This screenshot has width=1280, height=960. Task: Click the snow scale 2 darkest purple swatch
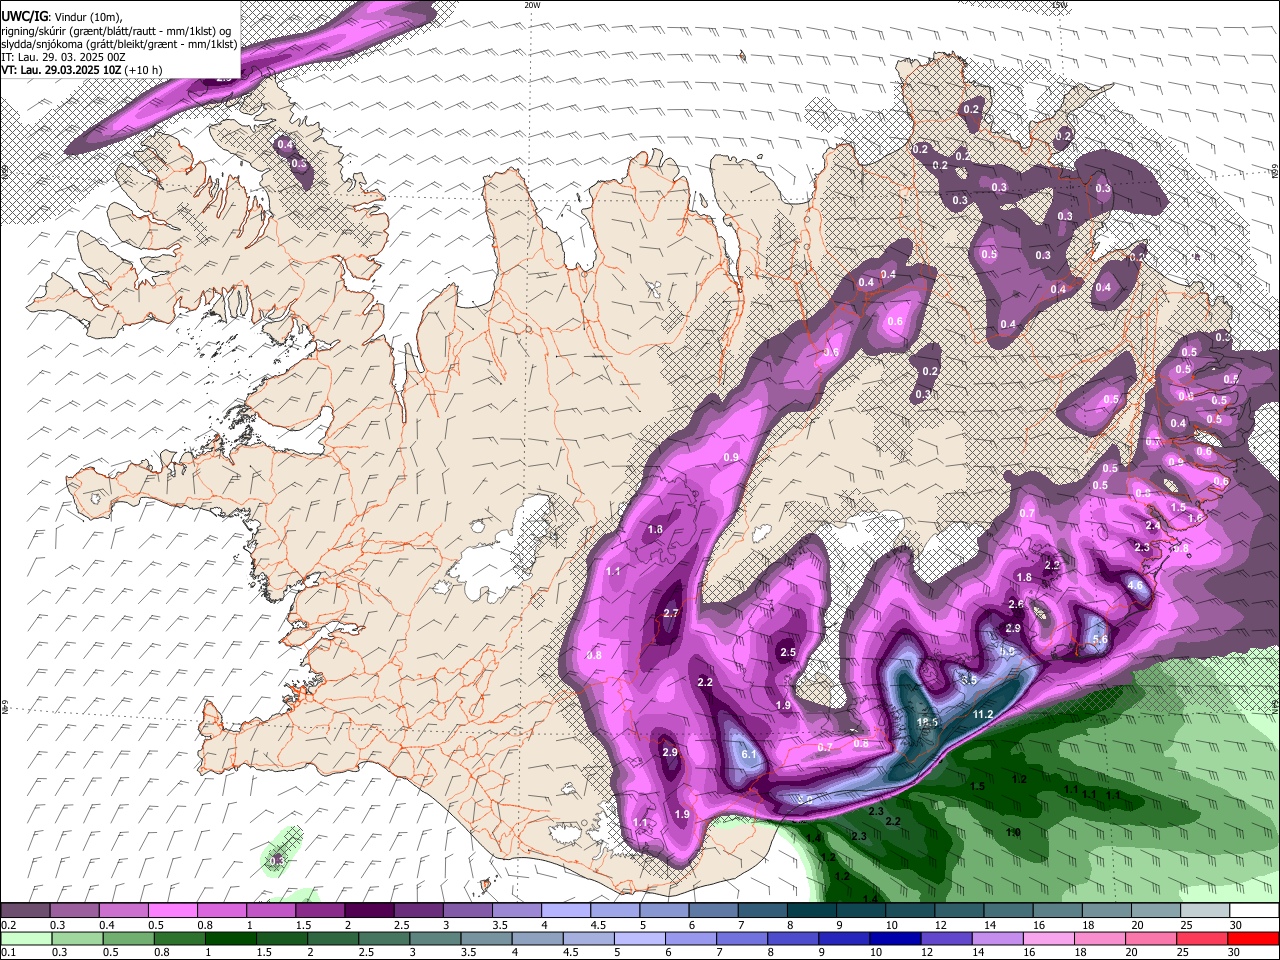tap(369, 910)
